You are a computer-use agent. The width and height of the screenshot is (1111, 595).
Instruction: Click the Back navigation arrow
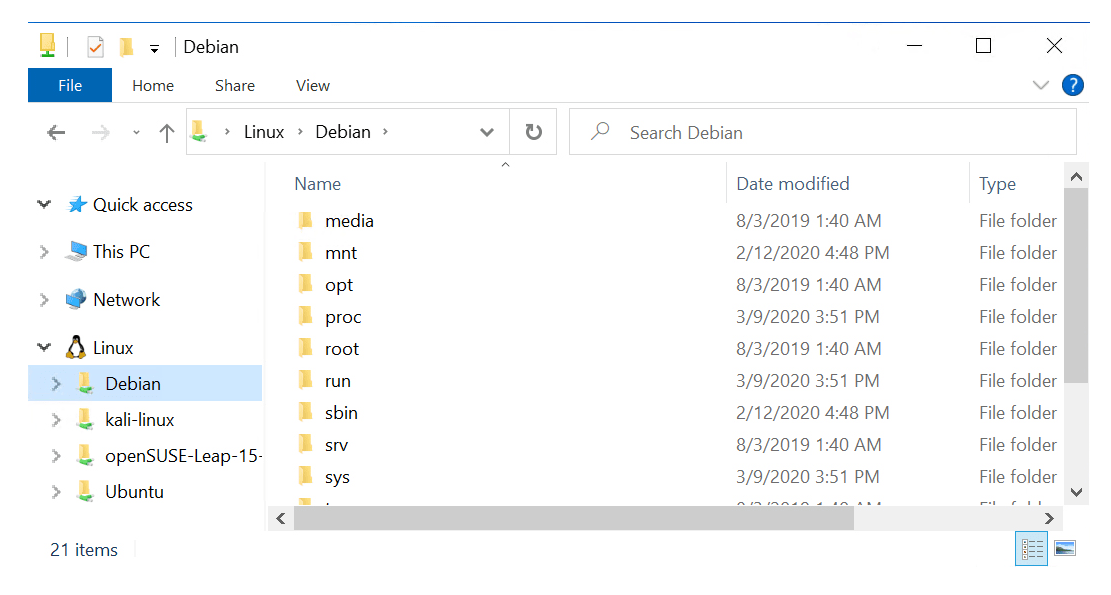56,132
